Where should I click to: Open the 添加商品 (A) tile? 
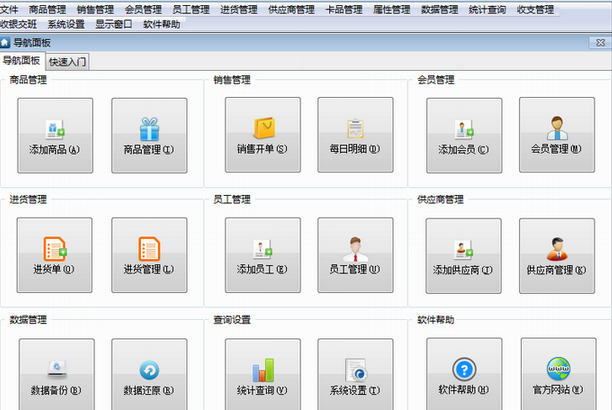55,135
